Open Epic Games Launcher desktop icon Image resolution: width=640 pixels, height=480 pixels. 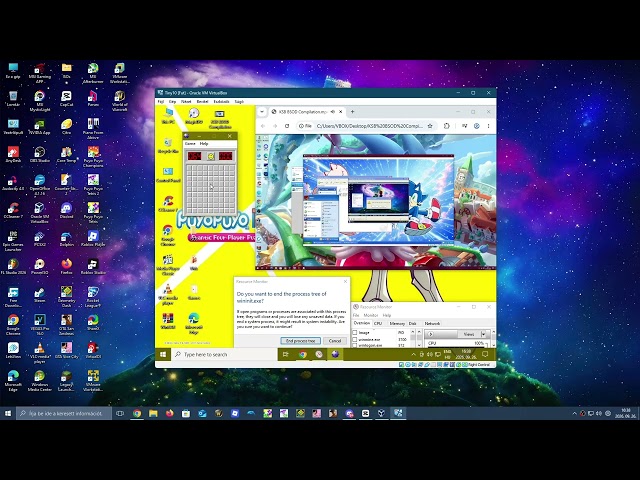coord(13,241)
